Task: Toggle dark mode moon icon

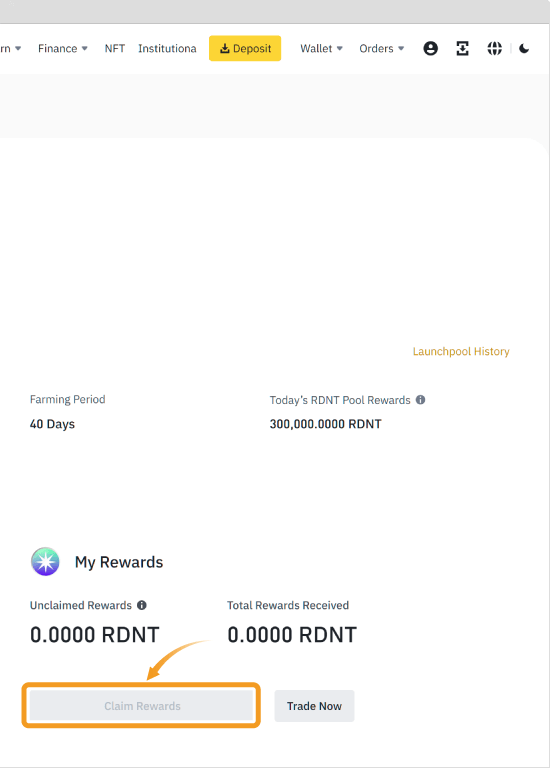Action: coord(524,48)
